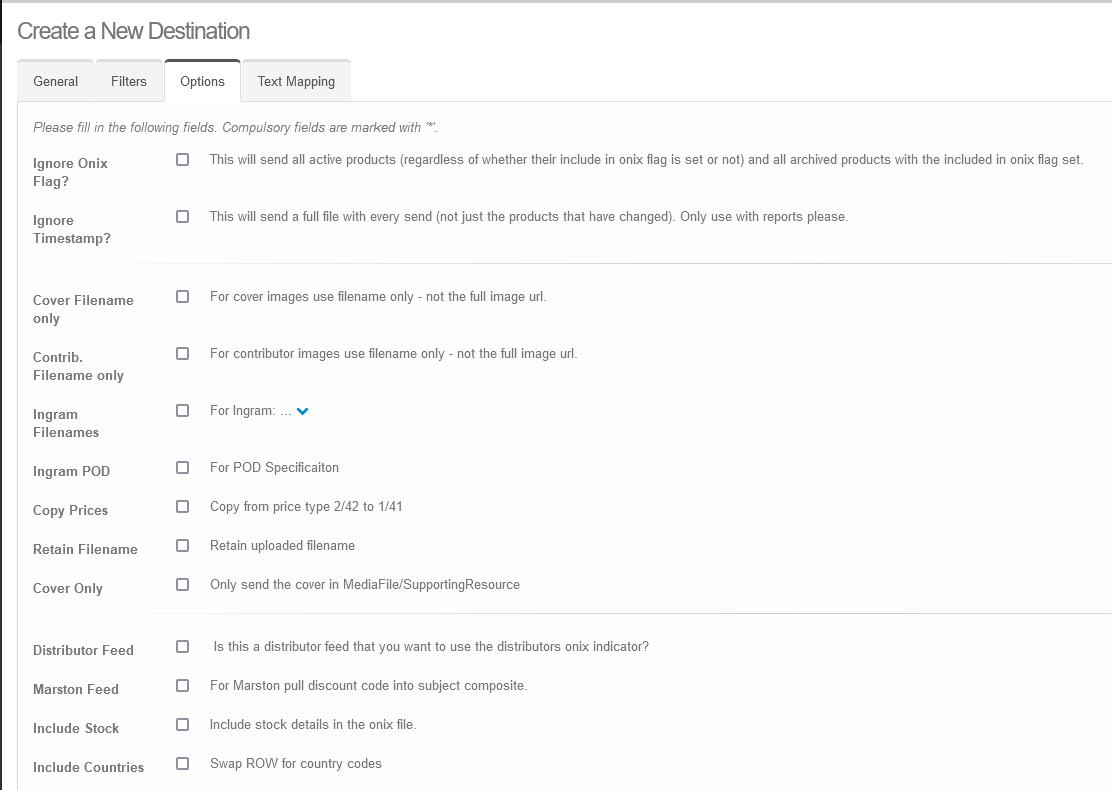1112x790 pixels.
Task: Toggle the Marston Feed checkbox
Action: click(182, 685)
